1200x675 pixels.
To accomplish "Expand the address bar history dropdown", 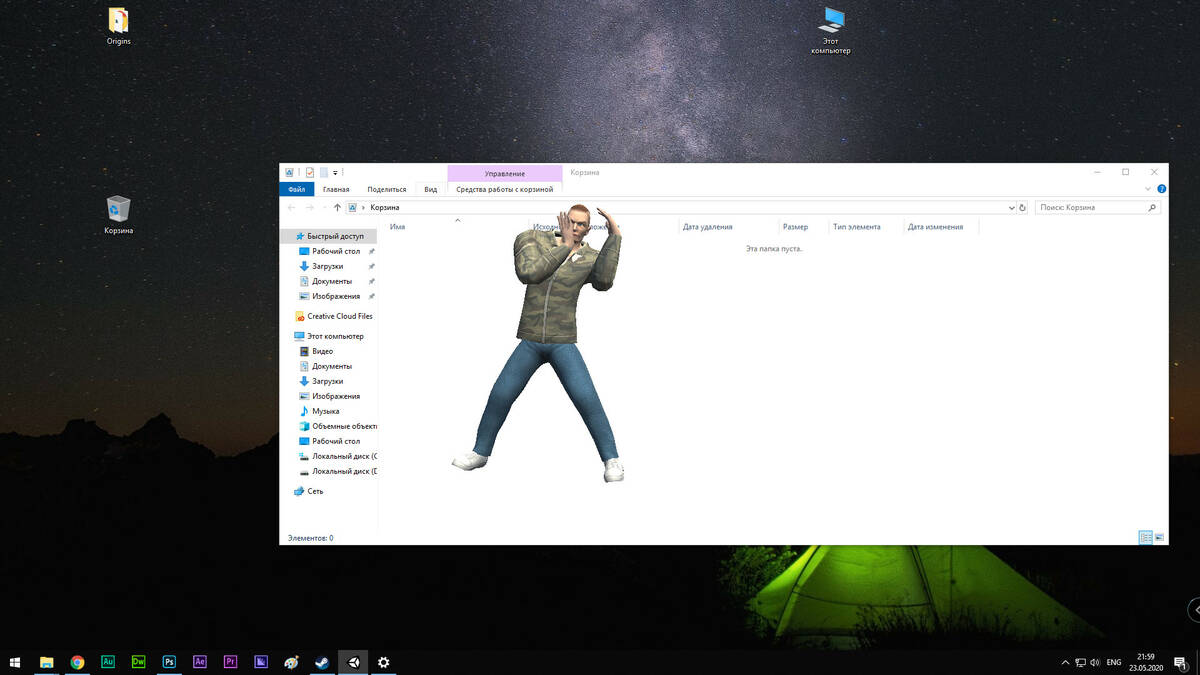I will (1012, 207).
